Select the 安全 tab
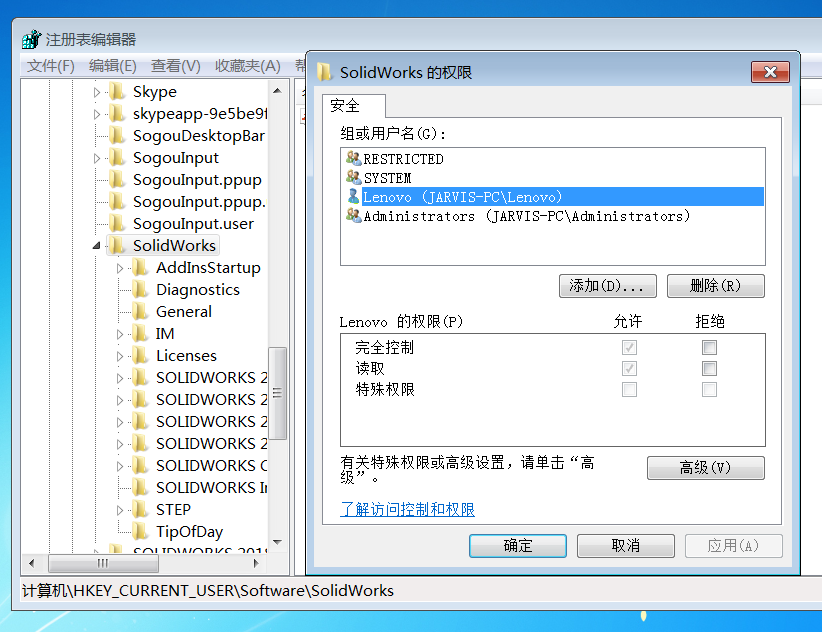Image resolution: width=822 pixels, height=632 pixels. (x=354, y=106)
